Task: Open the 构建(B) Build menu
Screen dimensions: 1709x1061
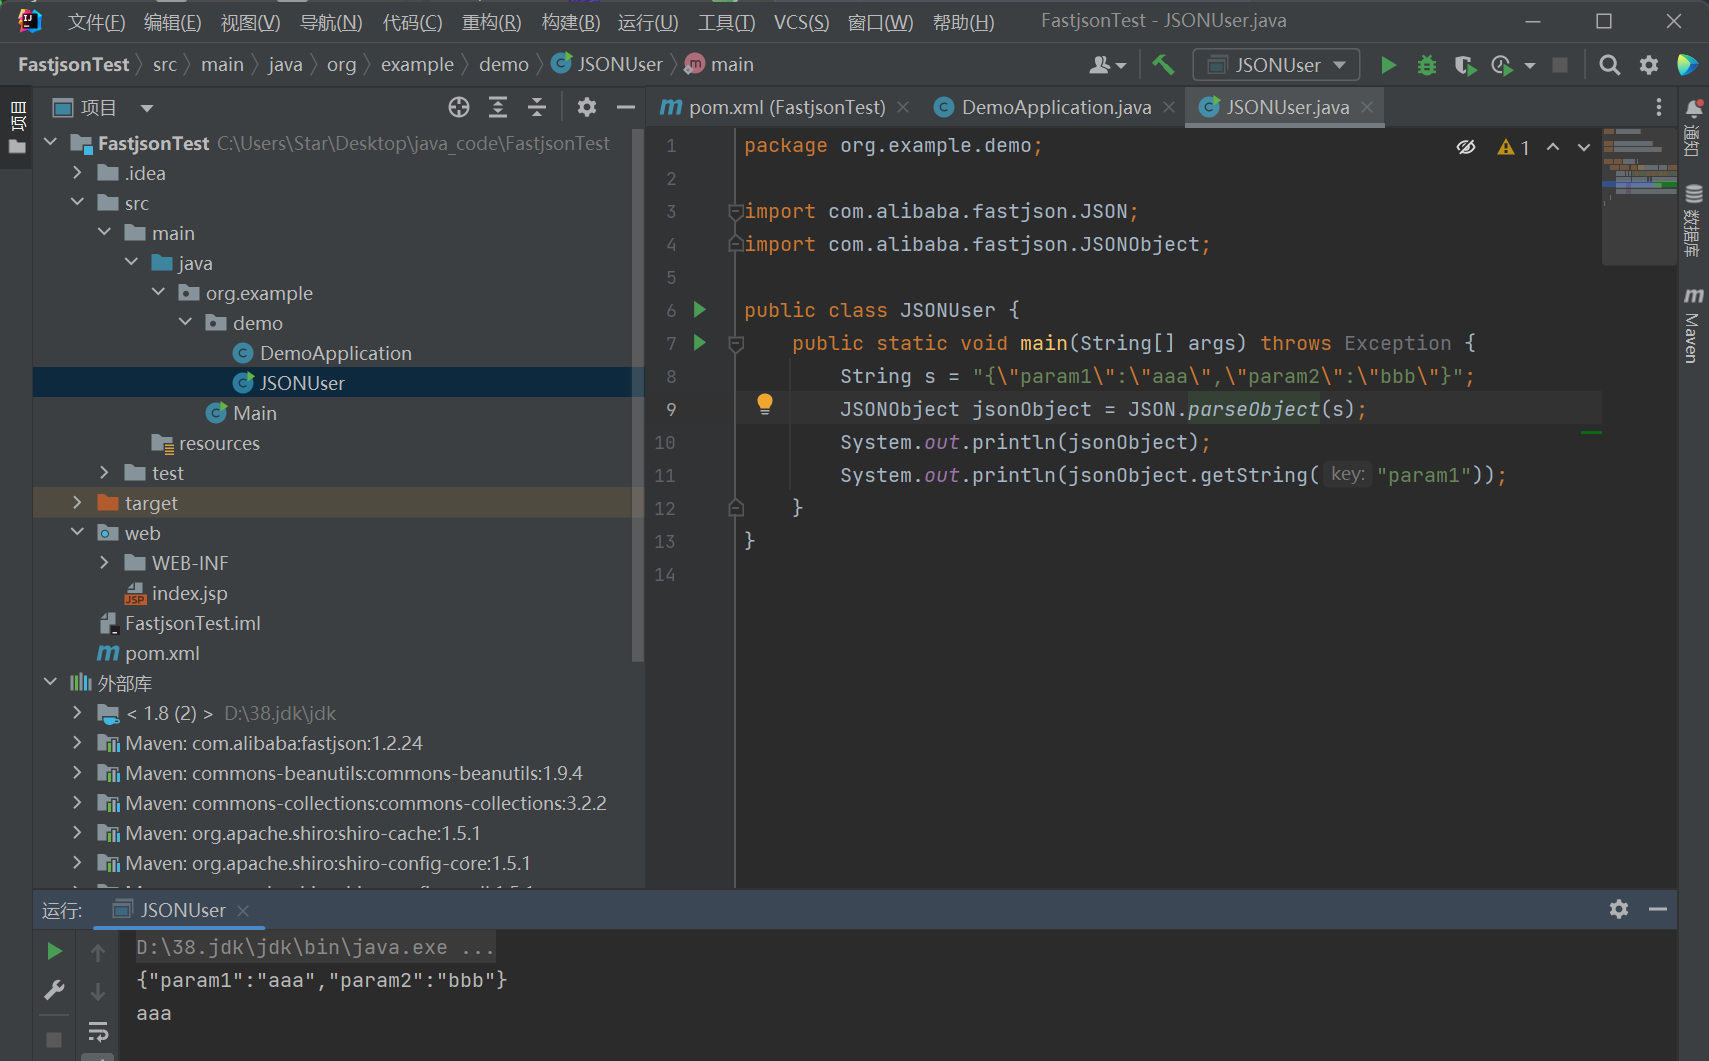Action: coord(570,22)
